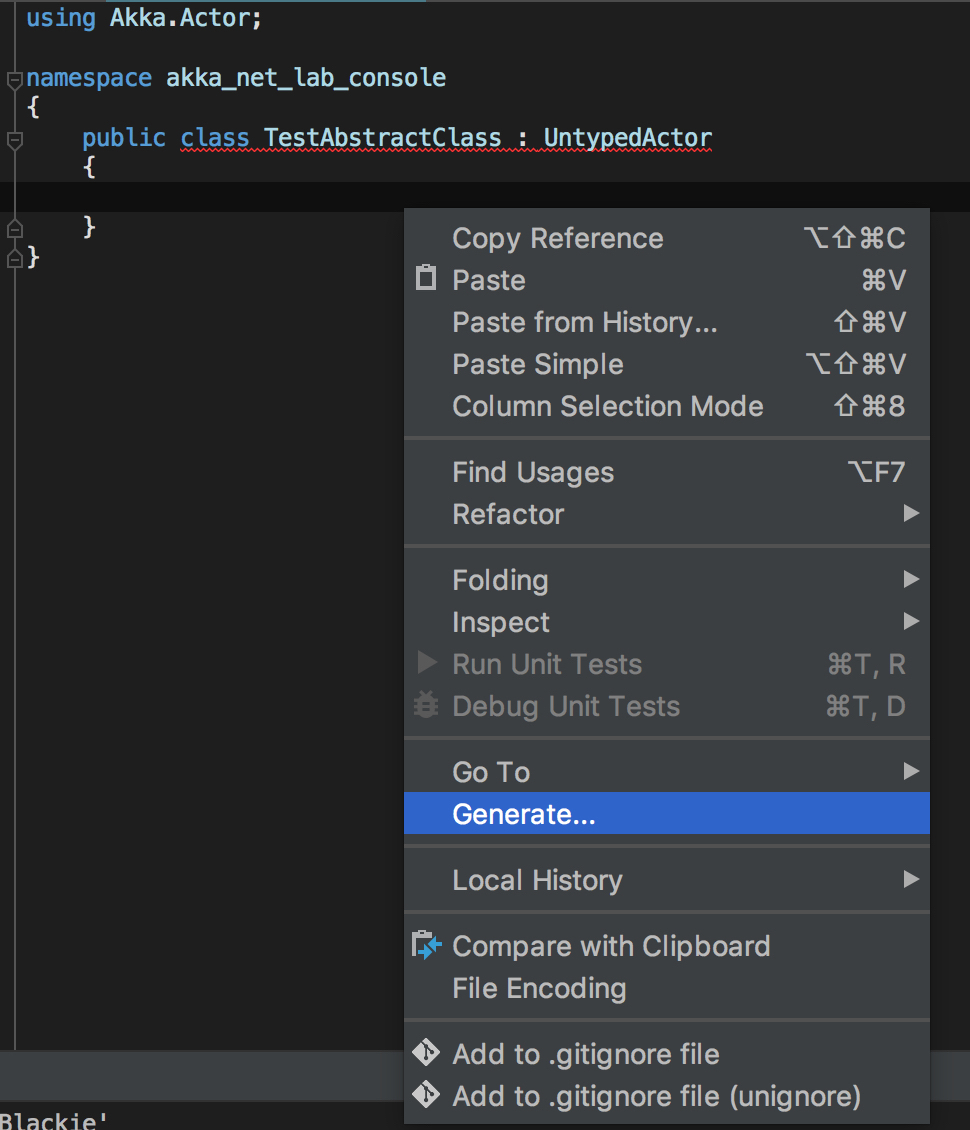
Task: Click the Debug Unit Tests bug icon
Action: click(426, 706)
